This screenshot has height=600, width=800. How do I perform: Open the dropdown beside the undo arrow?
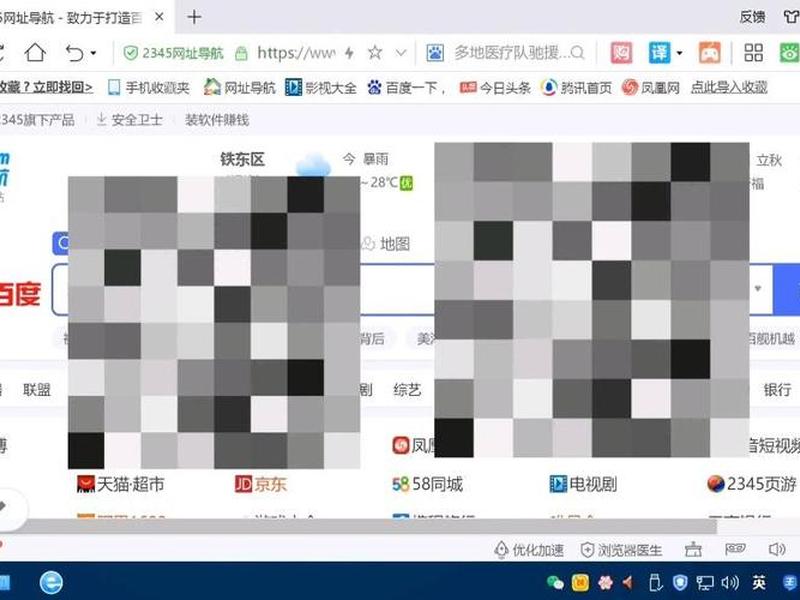93,53
